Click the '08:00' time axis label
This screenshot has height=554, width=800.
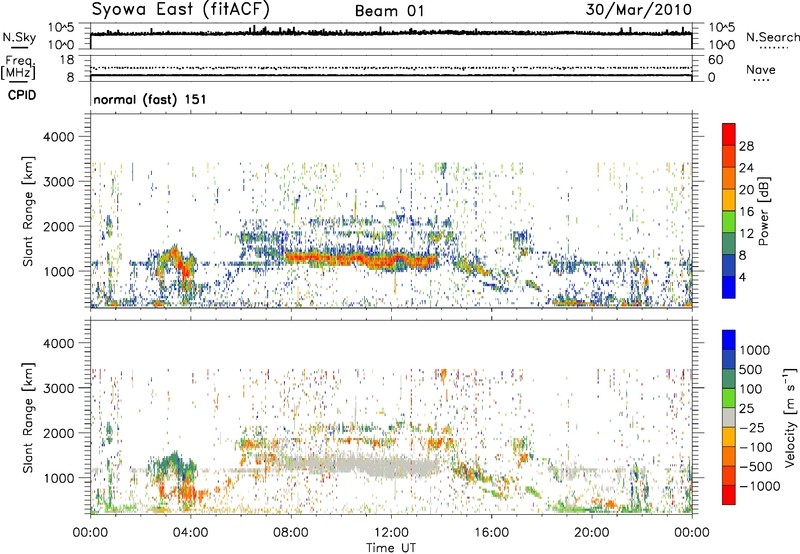(x=291, y=533)
